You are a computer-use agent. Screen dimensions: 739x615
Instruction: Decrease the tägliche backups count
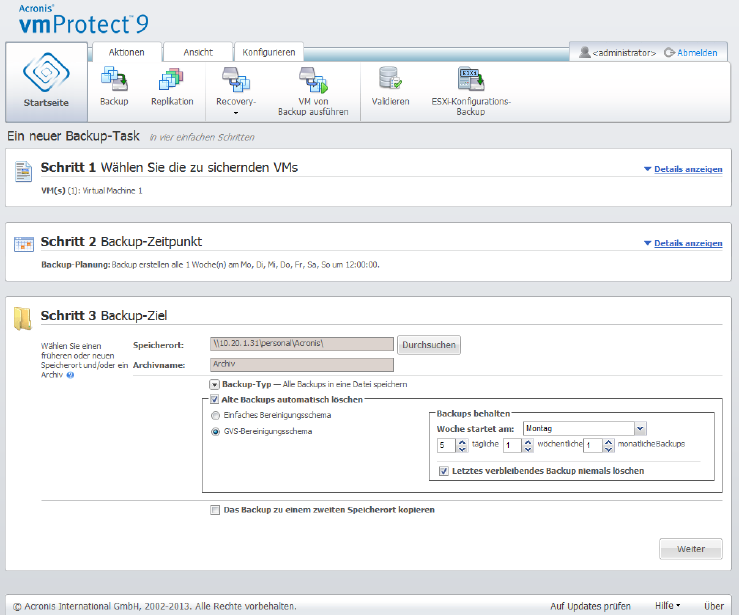pos(462,449)
